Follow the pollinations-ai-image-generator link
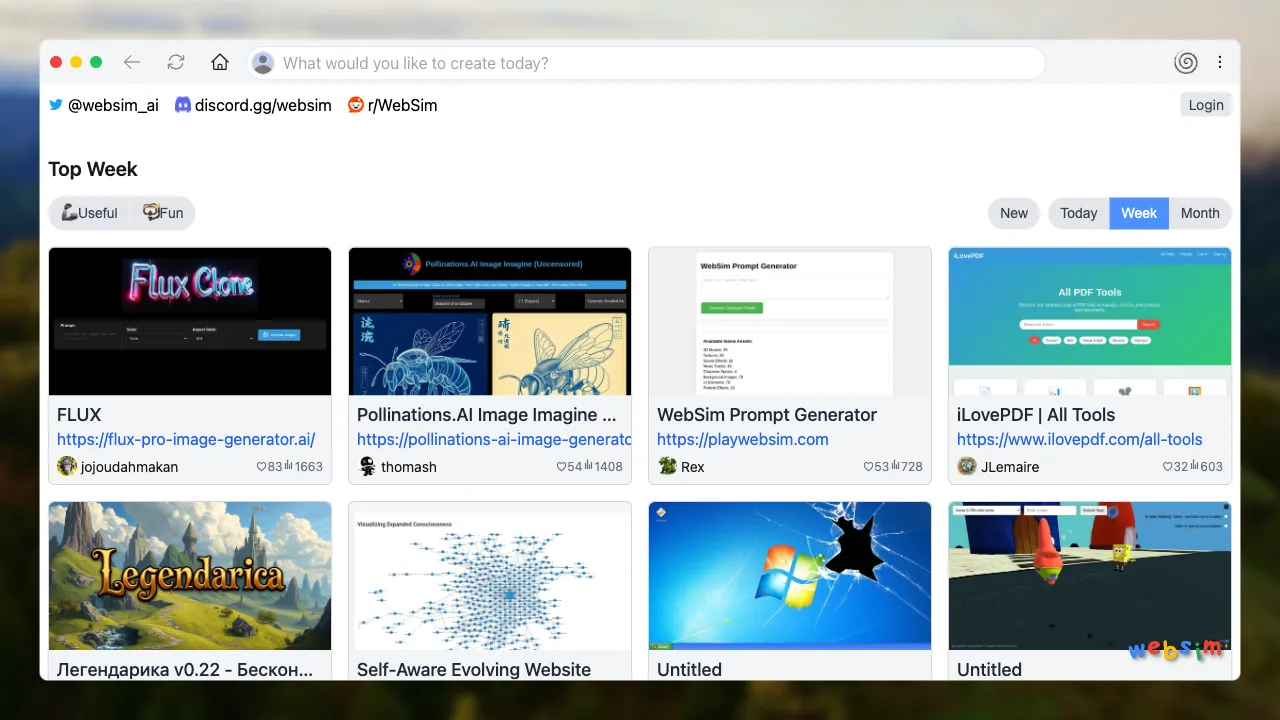This screenshot has height=720, width=1280. click(494, 439)
